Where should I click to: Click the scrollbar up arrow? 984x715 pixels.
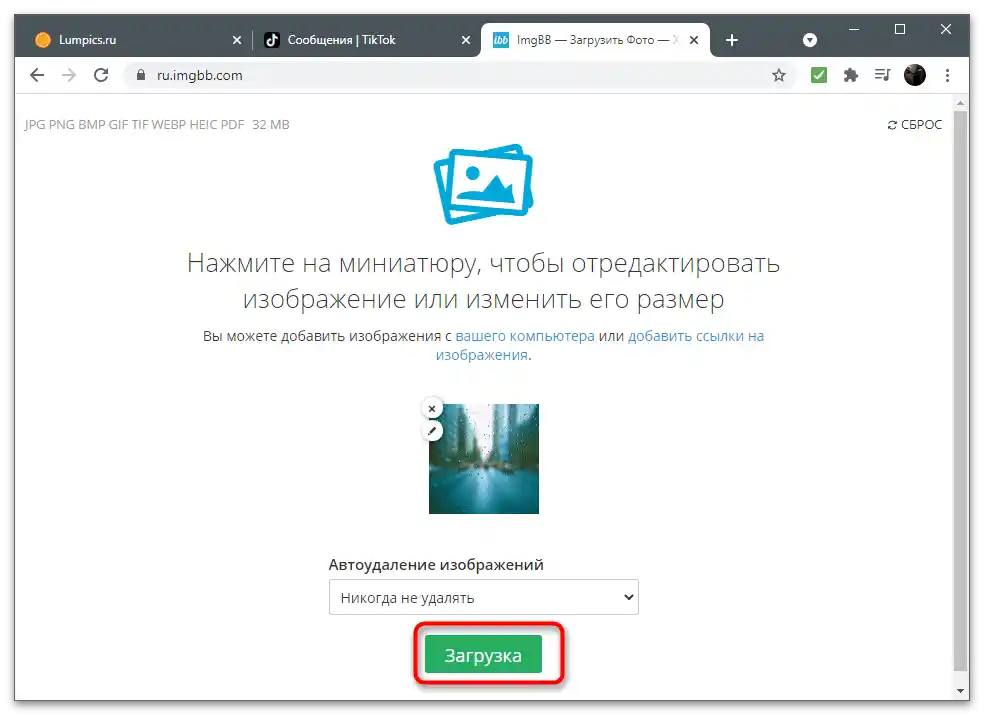[x=960, y=102]
